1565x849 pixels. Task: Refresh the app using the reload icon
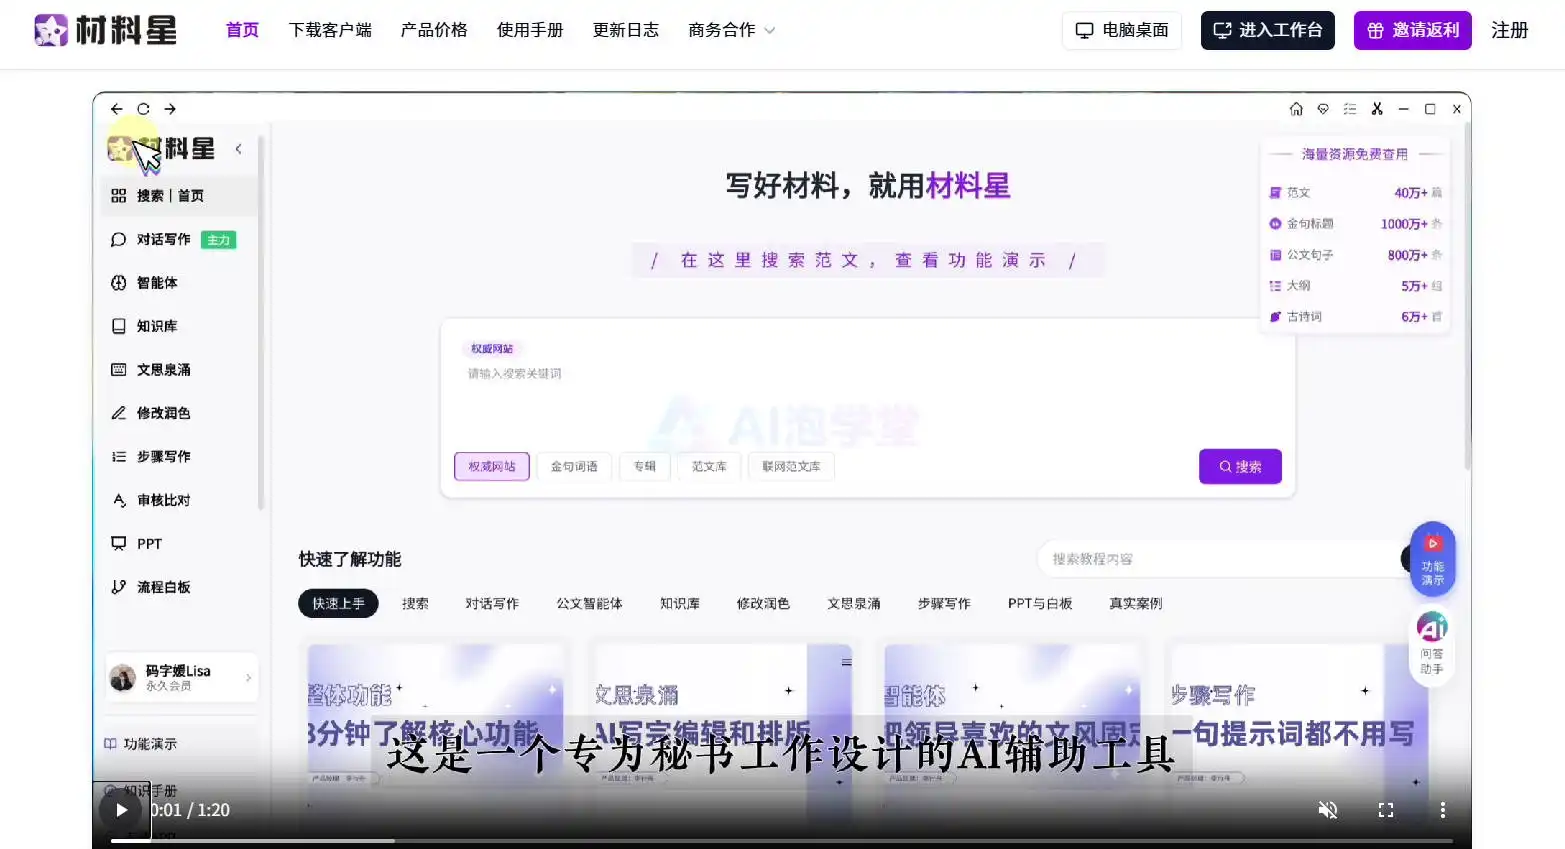[143, 109]
